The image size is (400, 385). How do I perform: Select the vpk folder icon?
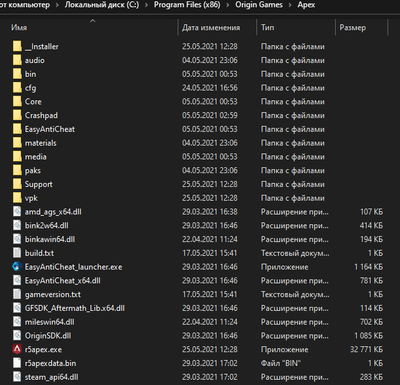tap(17, 198)
